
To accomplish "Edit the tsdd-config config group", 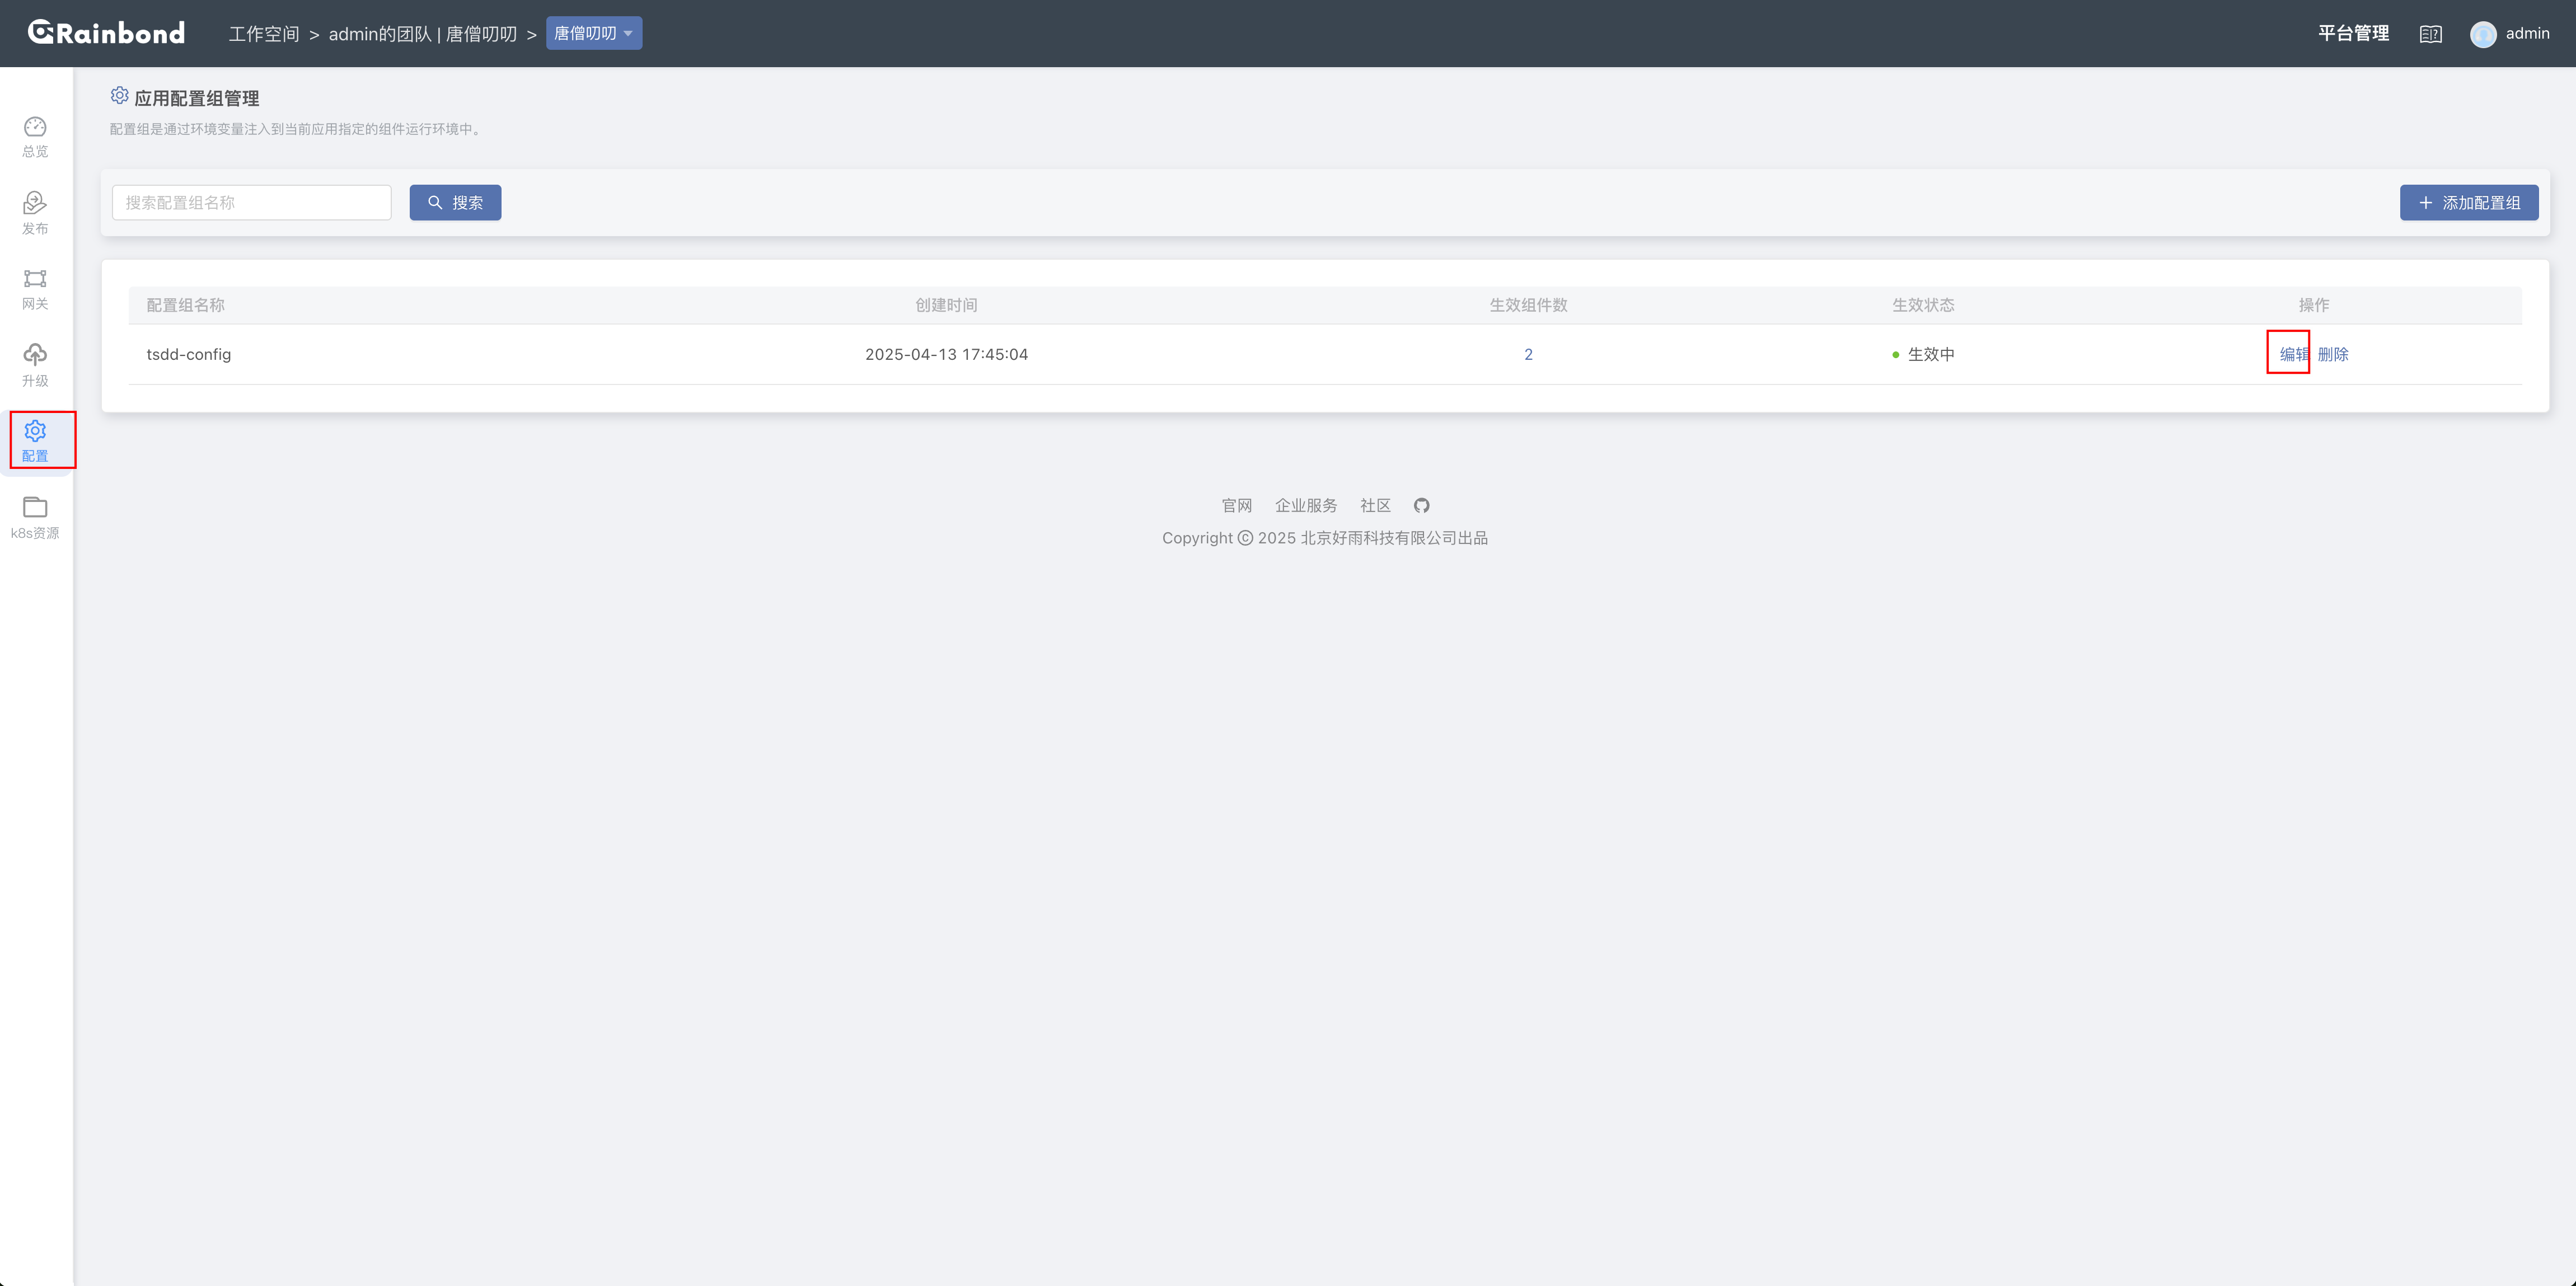I will point(2289,353).
